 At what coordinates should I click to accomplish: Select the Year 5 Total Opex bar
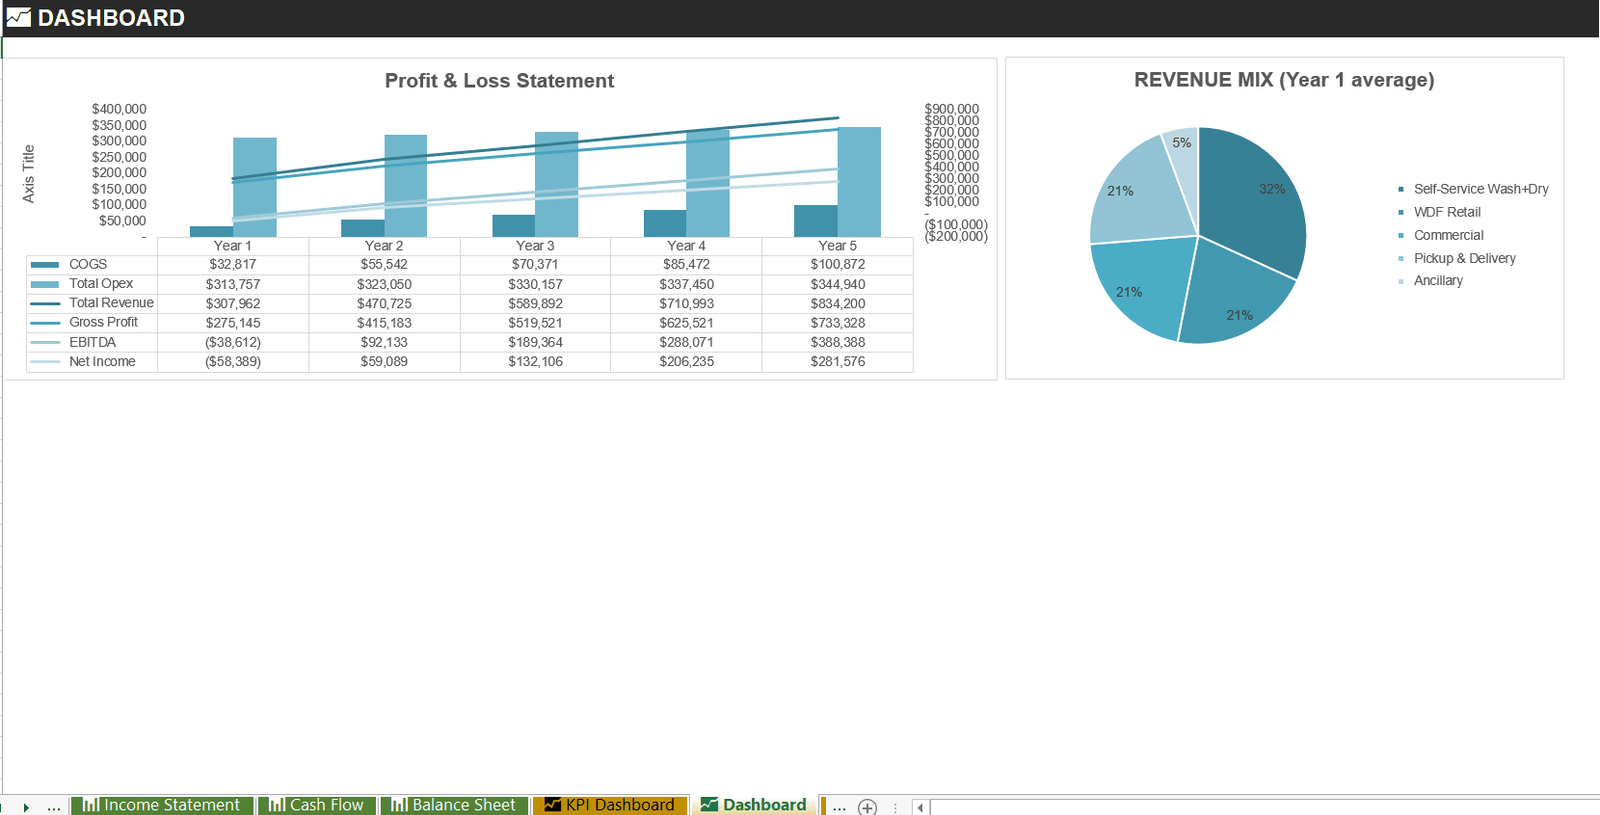[x=859, y=182]
